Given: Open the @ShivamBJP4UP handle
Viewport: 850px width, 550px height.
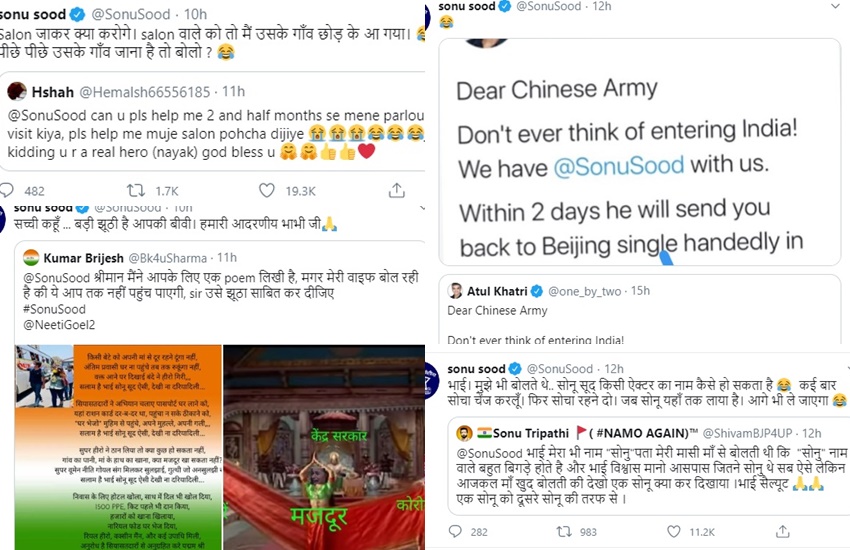Looking at the screenshot, I should (x=748, y=433).
